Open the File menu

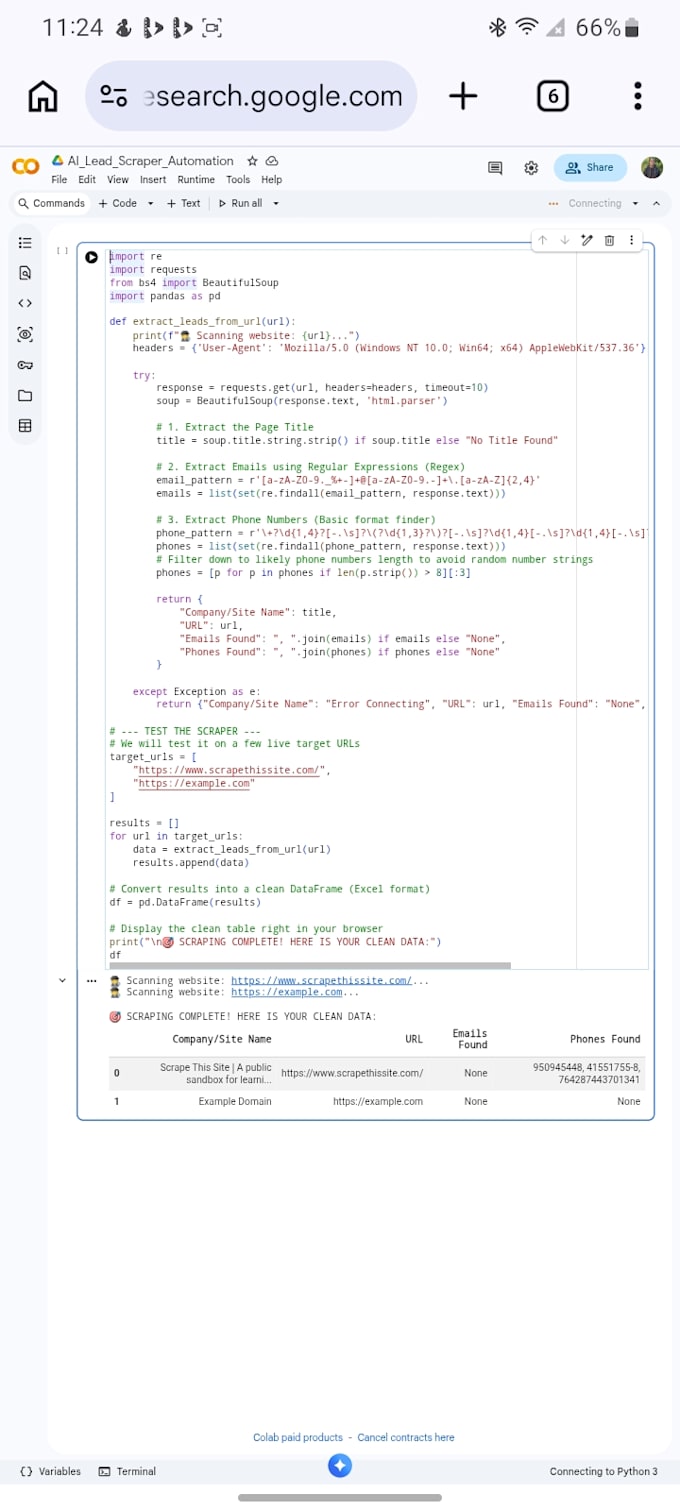(x=59, y=180)
